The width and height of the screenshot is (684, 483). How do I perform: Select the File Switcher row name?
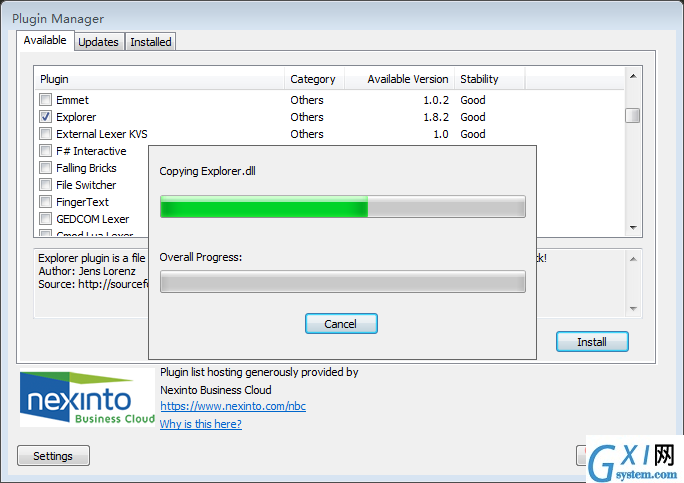[86, 185]
